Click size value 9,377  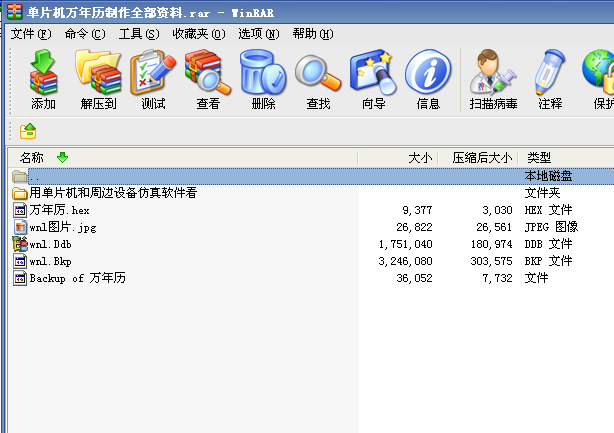[417, 210]
